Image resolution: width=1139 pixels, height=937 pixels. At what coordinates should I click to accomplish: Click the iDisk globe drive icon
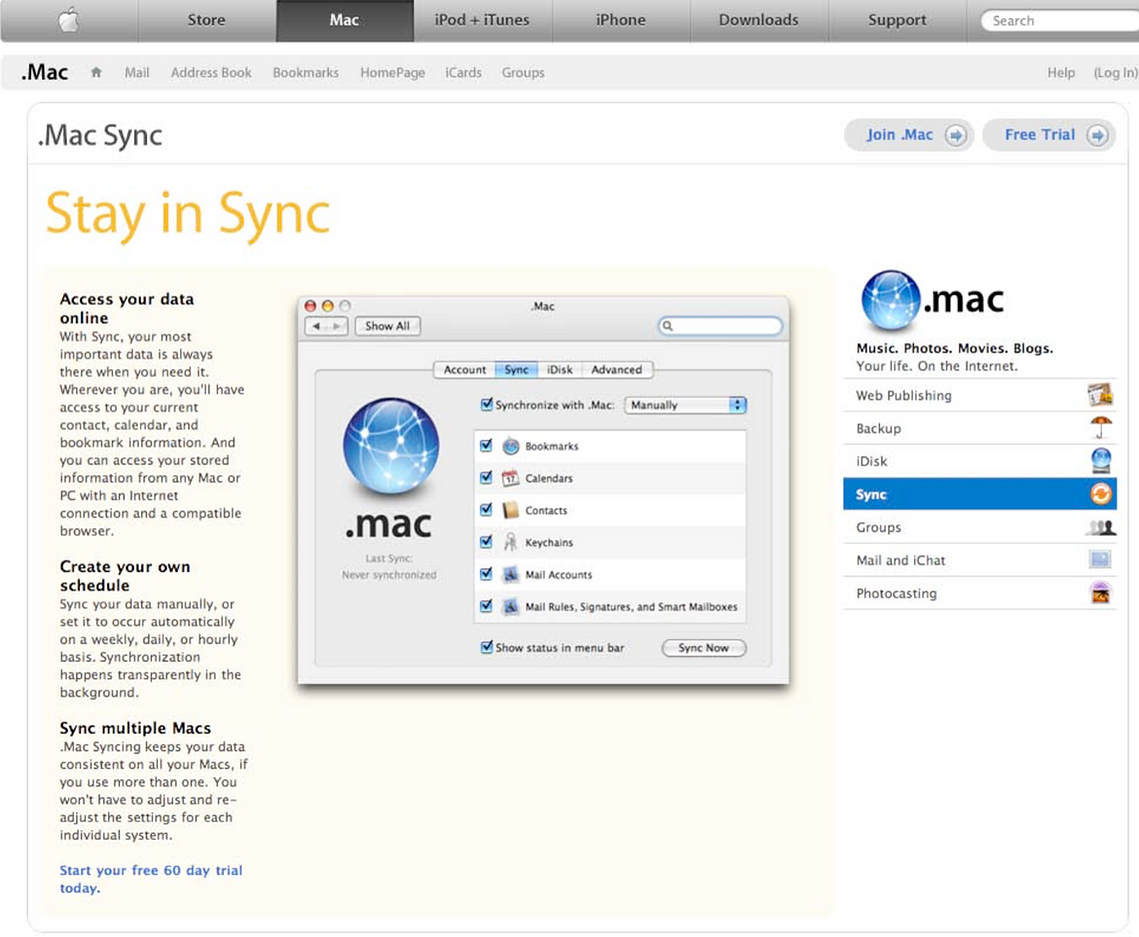[1101, 461]
